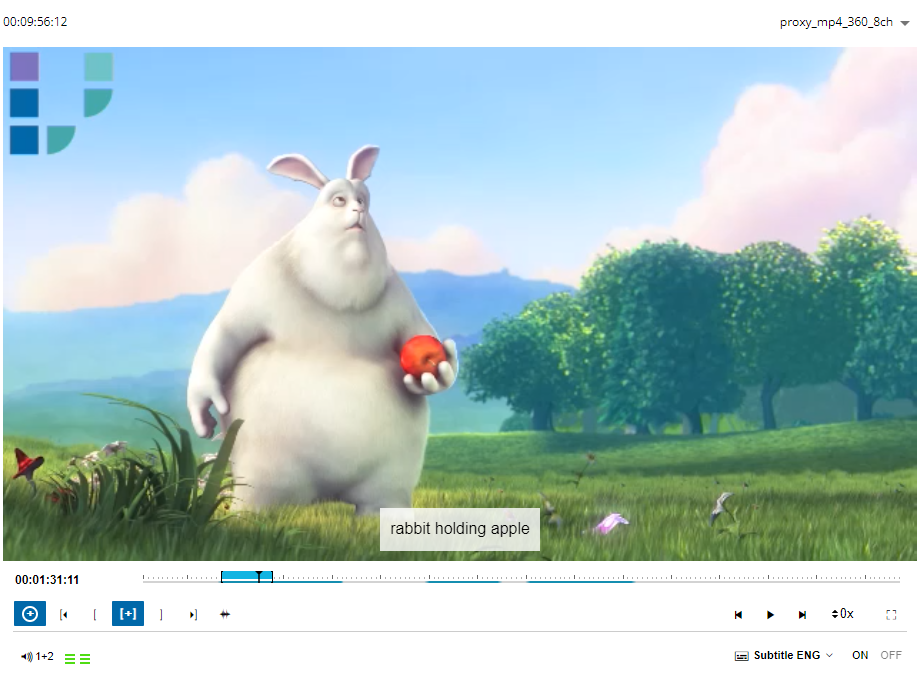The image size is (920, 682).
Task: Jump to the out point
Action: (x=193, y=615)
